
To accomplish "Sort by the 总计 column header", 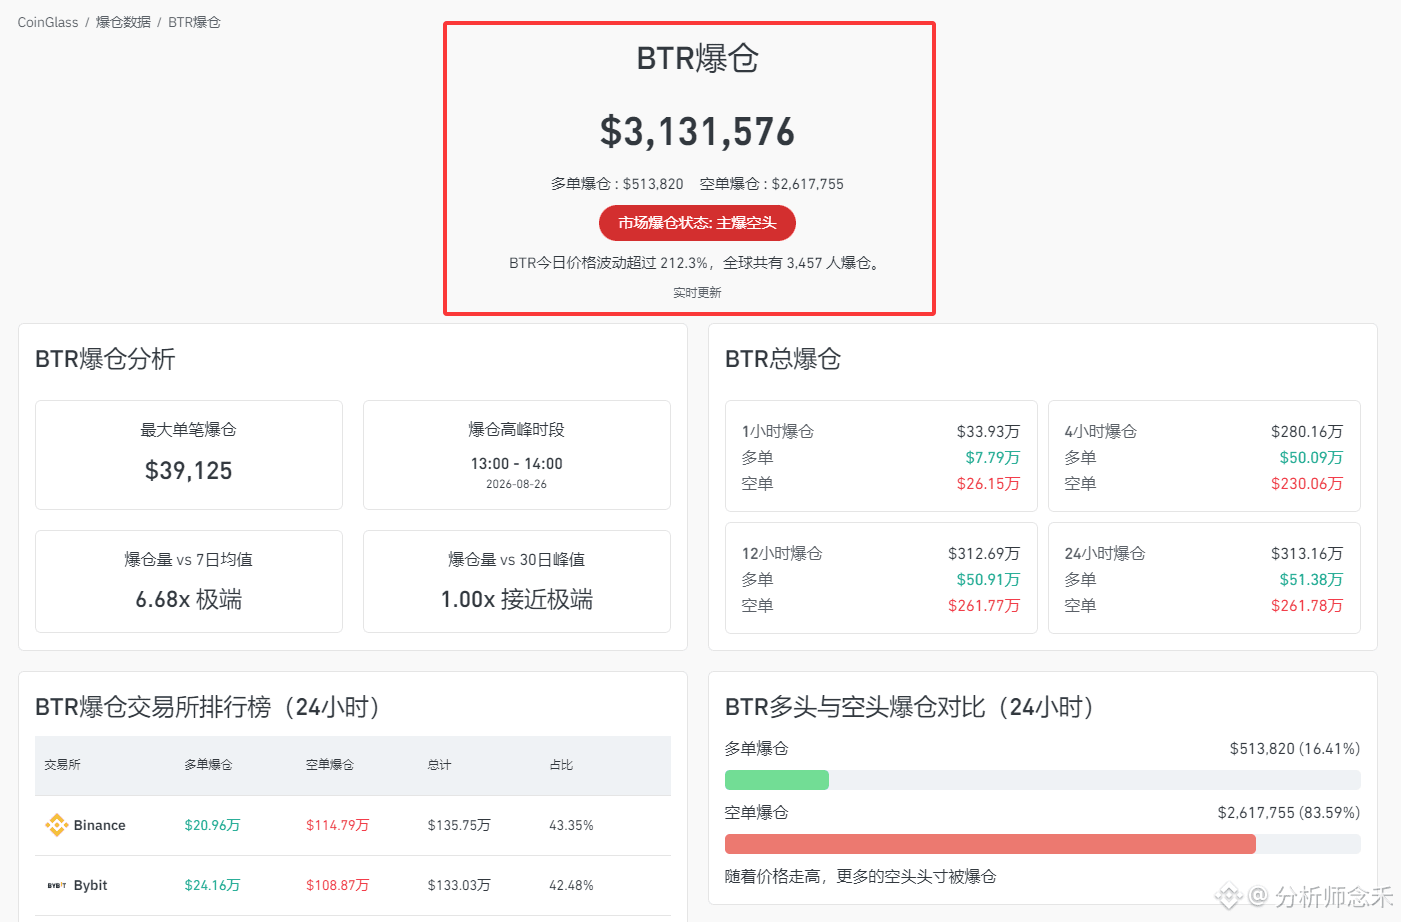I will (x=439, y=765).
